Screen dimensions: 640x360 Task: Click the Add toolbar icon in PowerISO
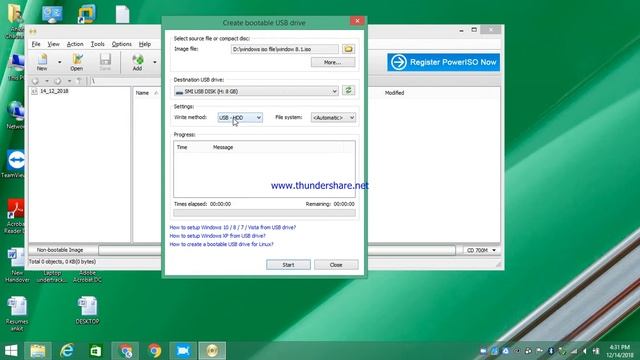tap(138, 62)
